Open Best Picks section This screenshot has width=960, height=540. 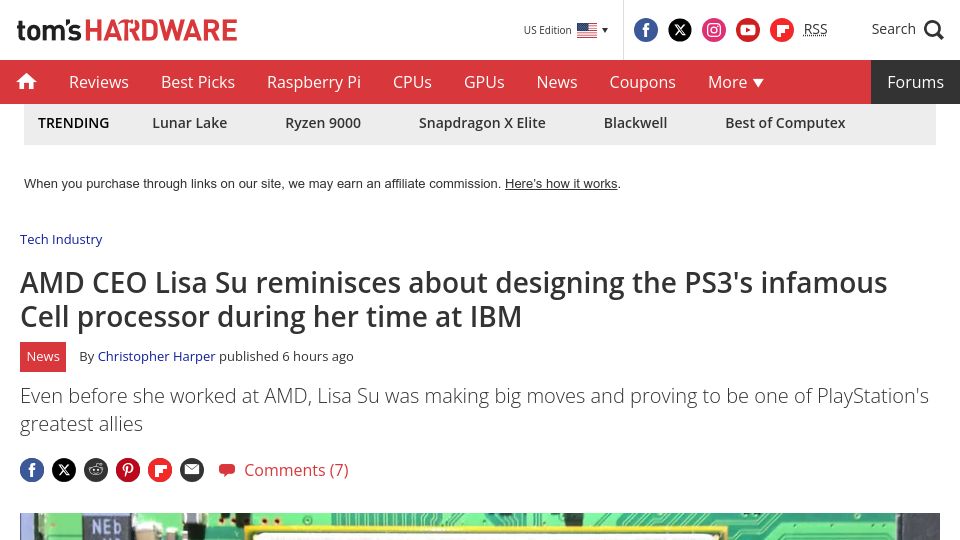(x=198, y=82)
